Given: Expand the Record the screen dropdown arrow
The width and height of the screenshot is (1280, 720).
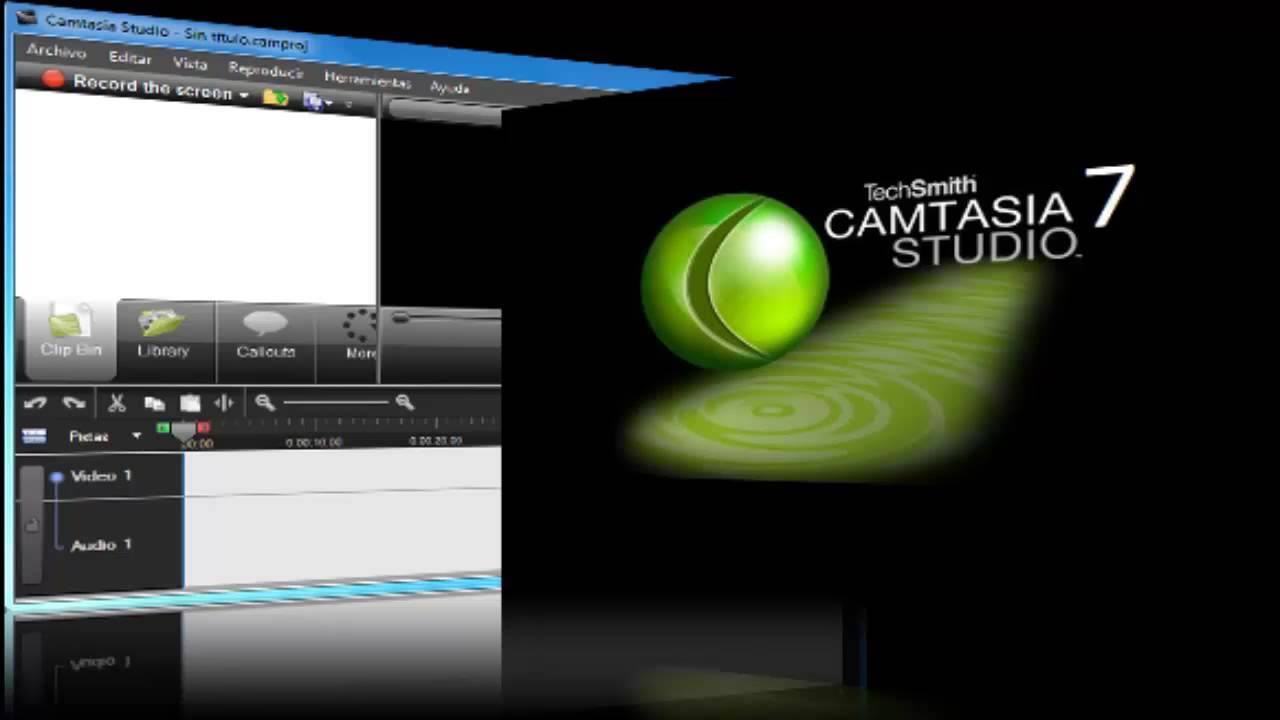Looking at the screenshot, I should tap(243, 95).
